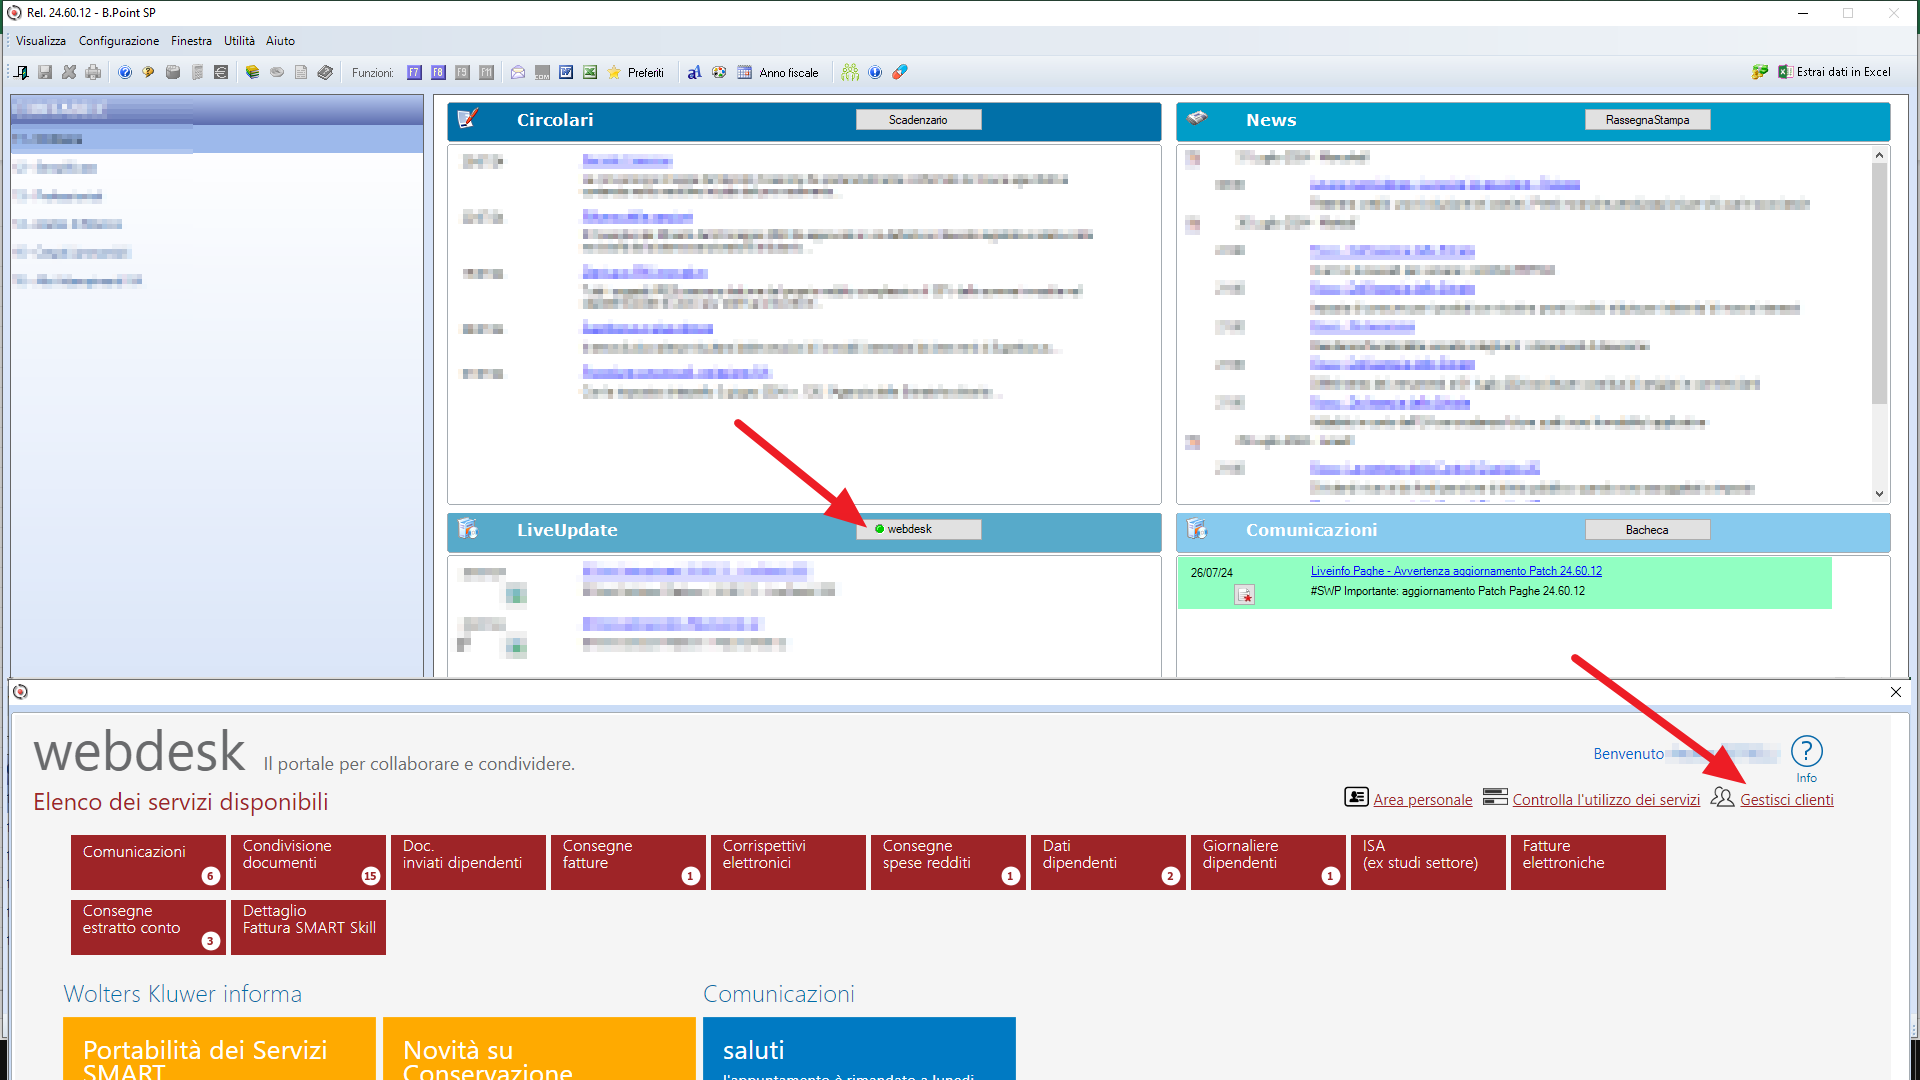
Task: Click the font 'a' toolbar icon
Action: pyautogui.click(x=694, y=72)
